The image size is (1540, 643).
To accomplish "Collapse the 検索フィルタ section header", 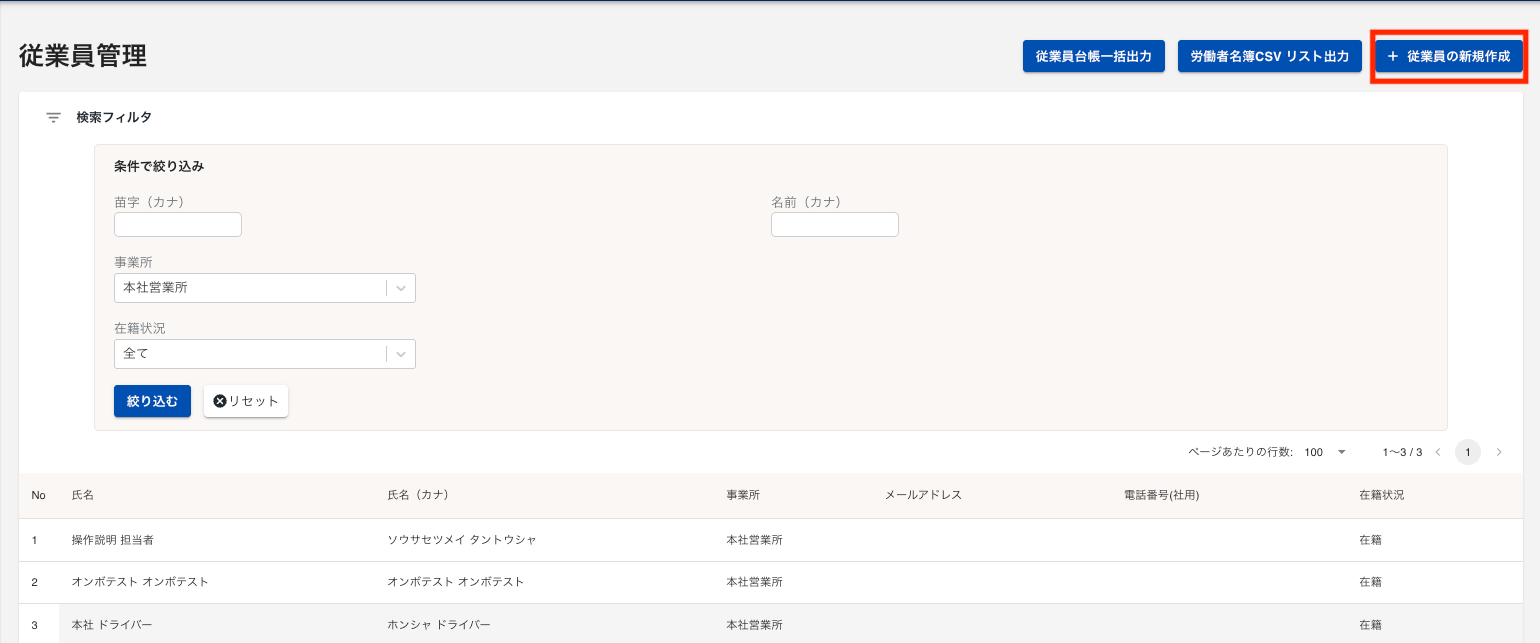I will [114, 118].
